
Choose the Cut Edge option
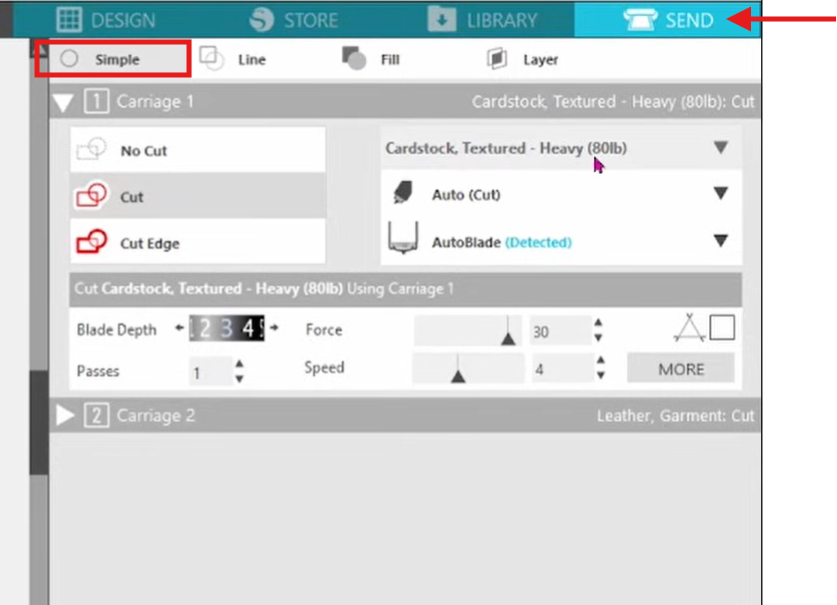click(x=197, y=243)
